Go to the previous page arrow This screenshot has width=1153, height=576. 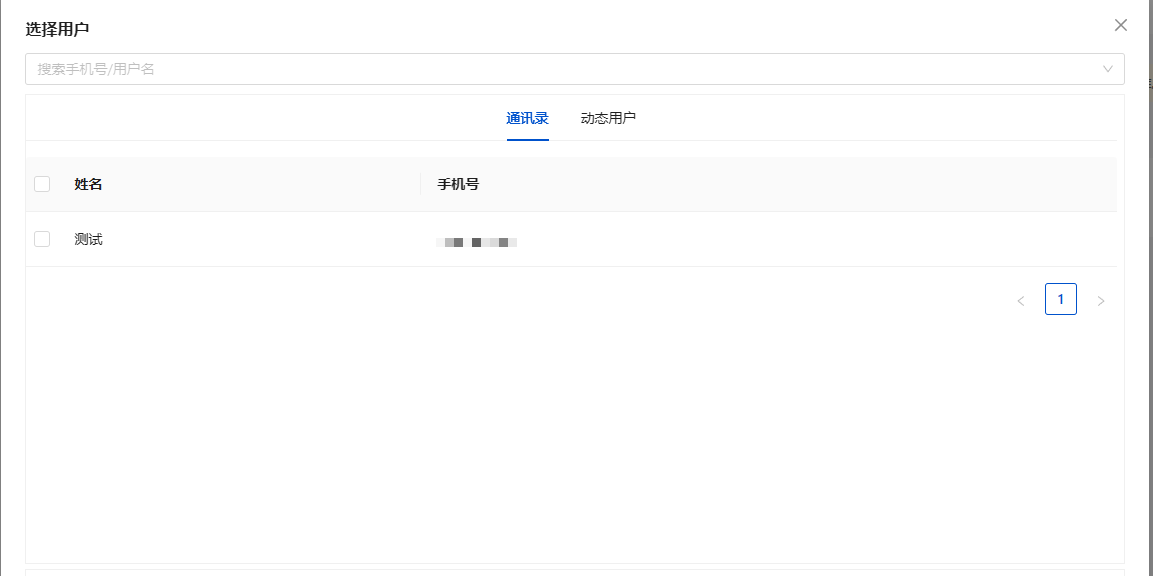tap(1020, 300)
